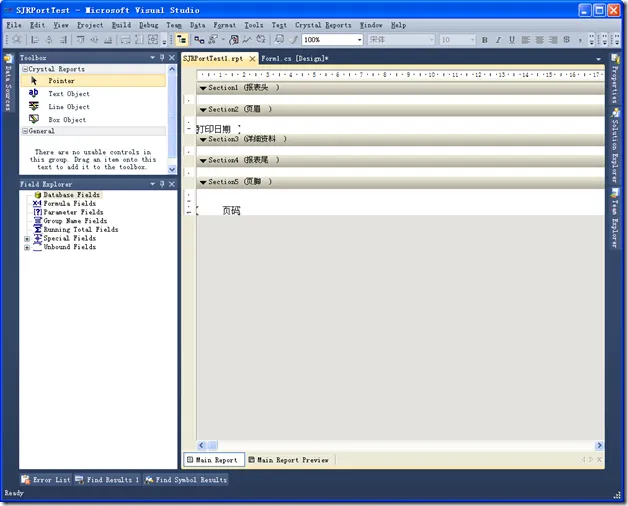The width and height of the screenshot is (628, 506).
Task: Switch to Main Report Preview tab
Action: click(x=288, y=460)
